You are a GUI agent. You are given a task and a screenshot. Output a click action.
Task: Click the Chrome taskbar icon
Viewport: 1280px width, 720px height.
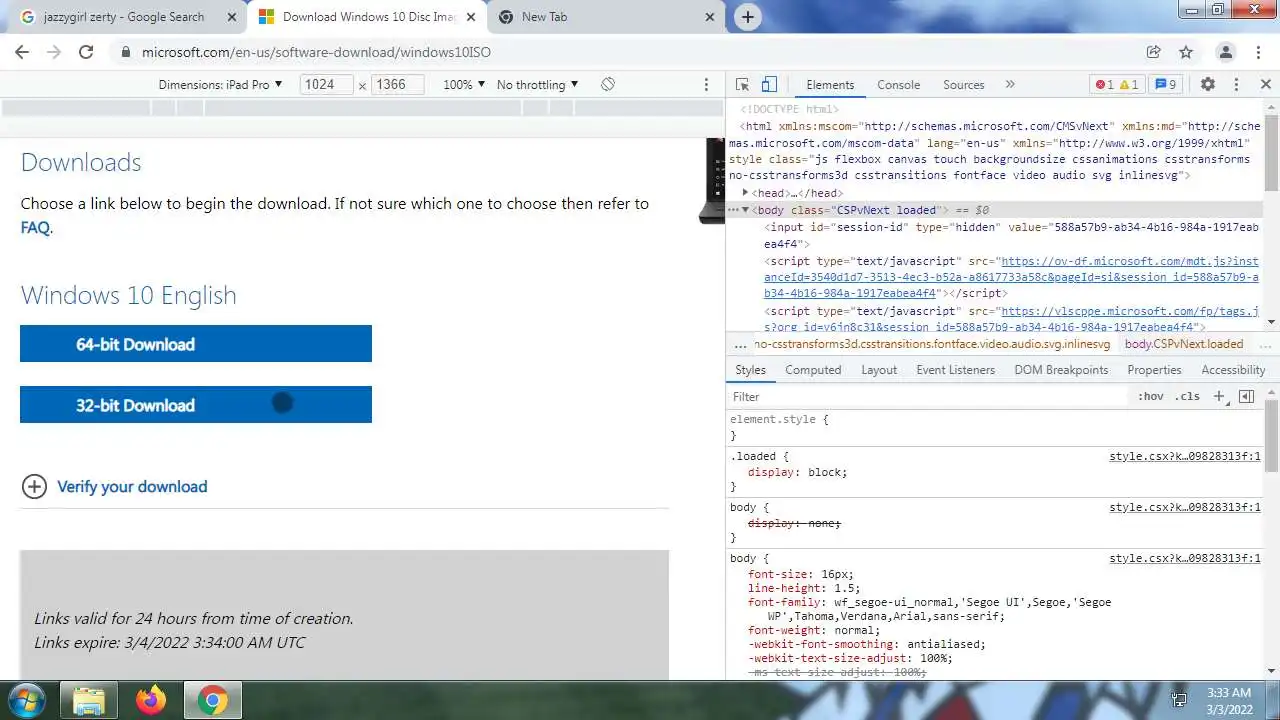(x=212, y=700)
